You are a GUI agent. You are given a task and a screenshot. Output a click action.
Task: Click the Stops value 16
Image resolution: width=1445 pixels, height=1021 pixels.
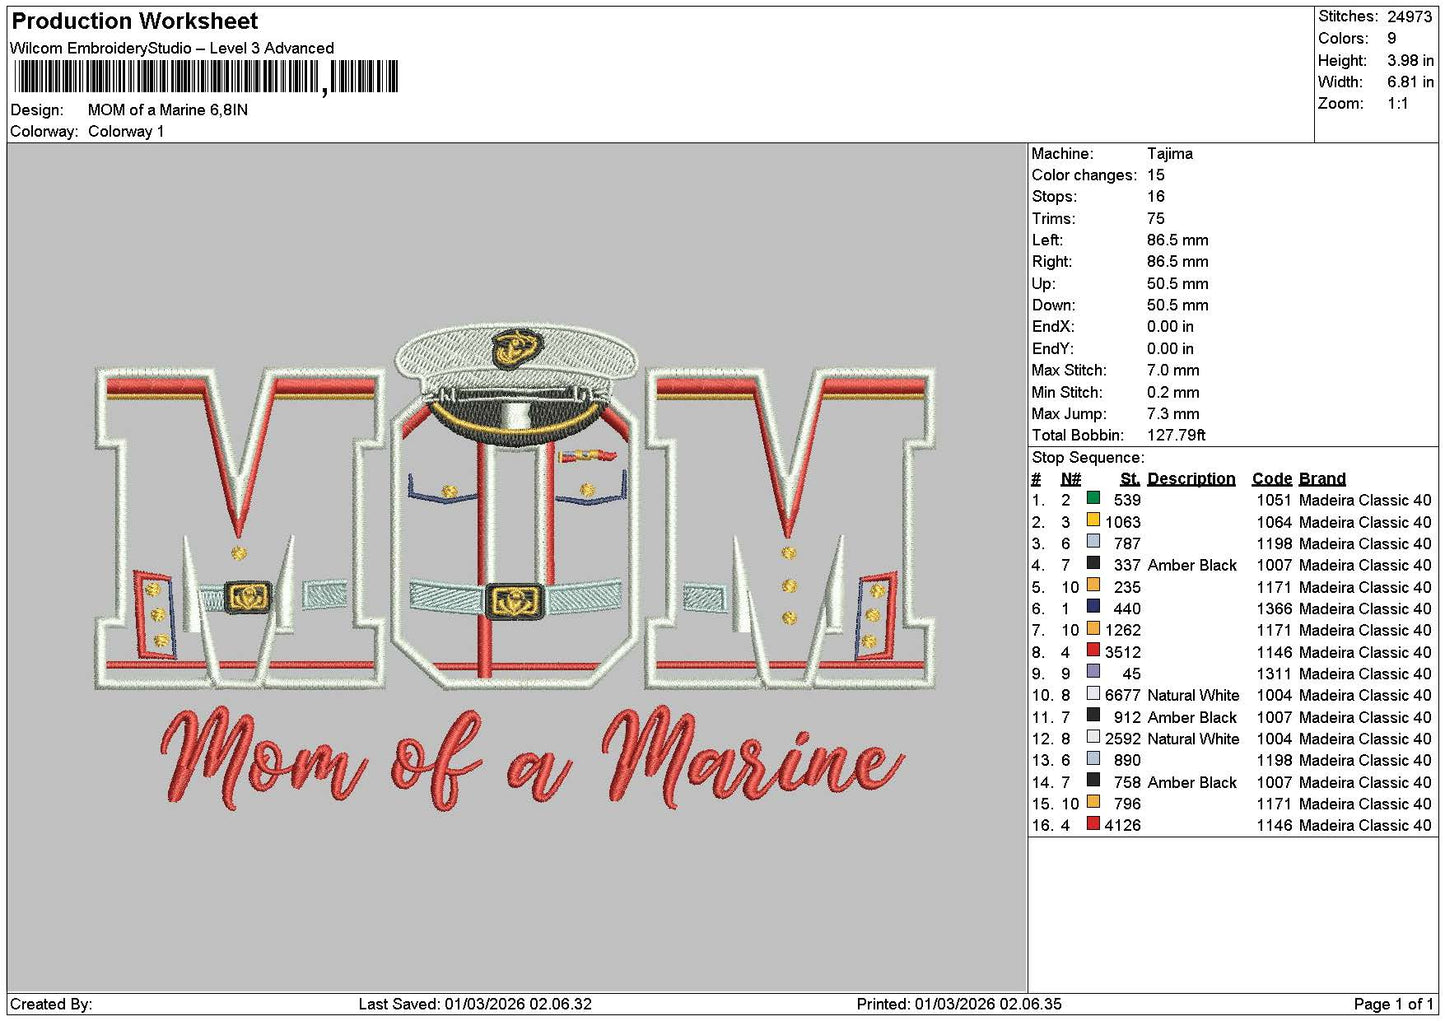[x=1156, y=197]
